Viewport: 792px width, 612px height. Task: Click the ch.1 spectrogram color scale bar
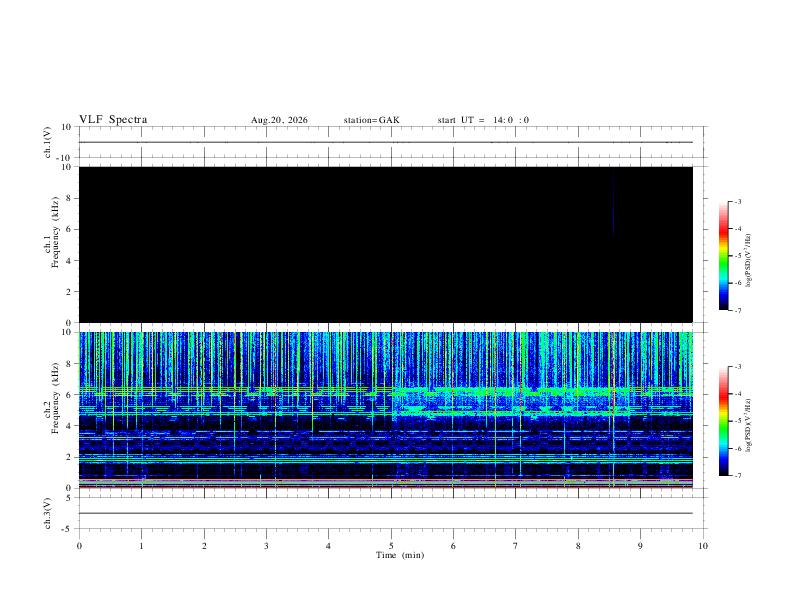[723, 256]
